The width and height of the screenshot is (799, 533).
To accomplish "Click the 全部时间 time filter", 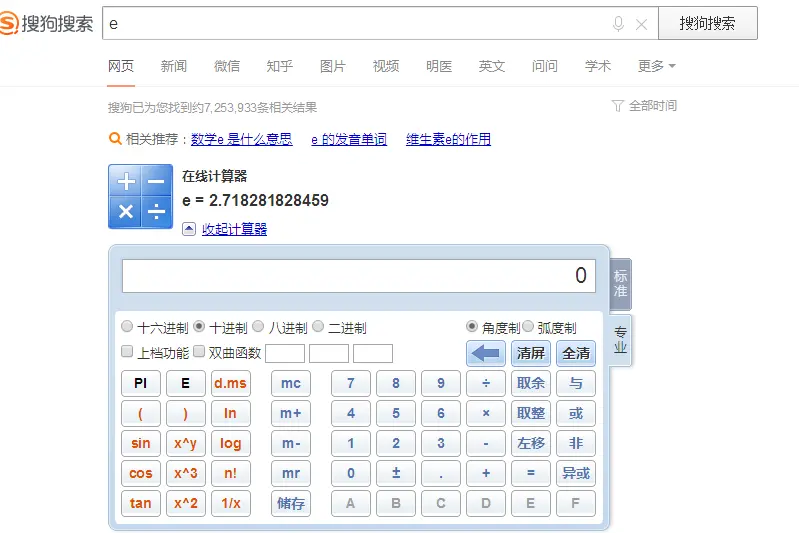I will (x=644, y=106).
